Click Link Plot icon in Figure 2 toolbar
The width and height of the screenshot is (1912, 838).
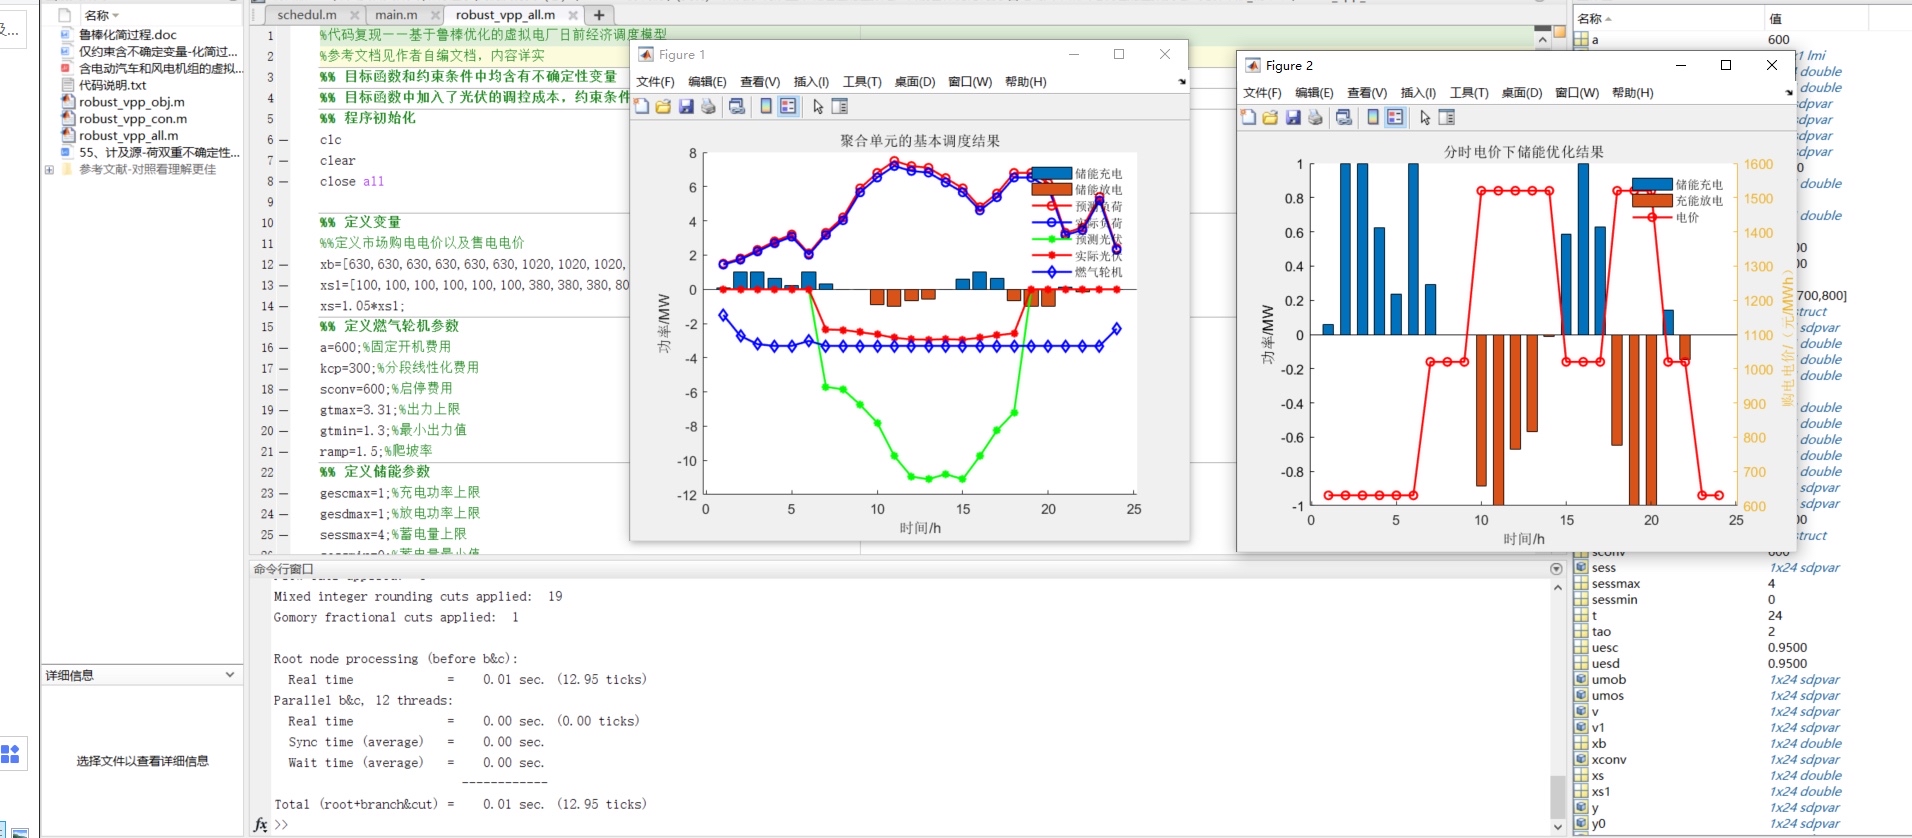1344,117
